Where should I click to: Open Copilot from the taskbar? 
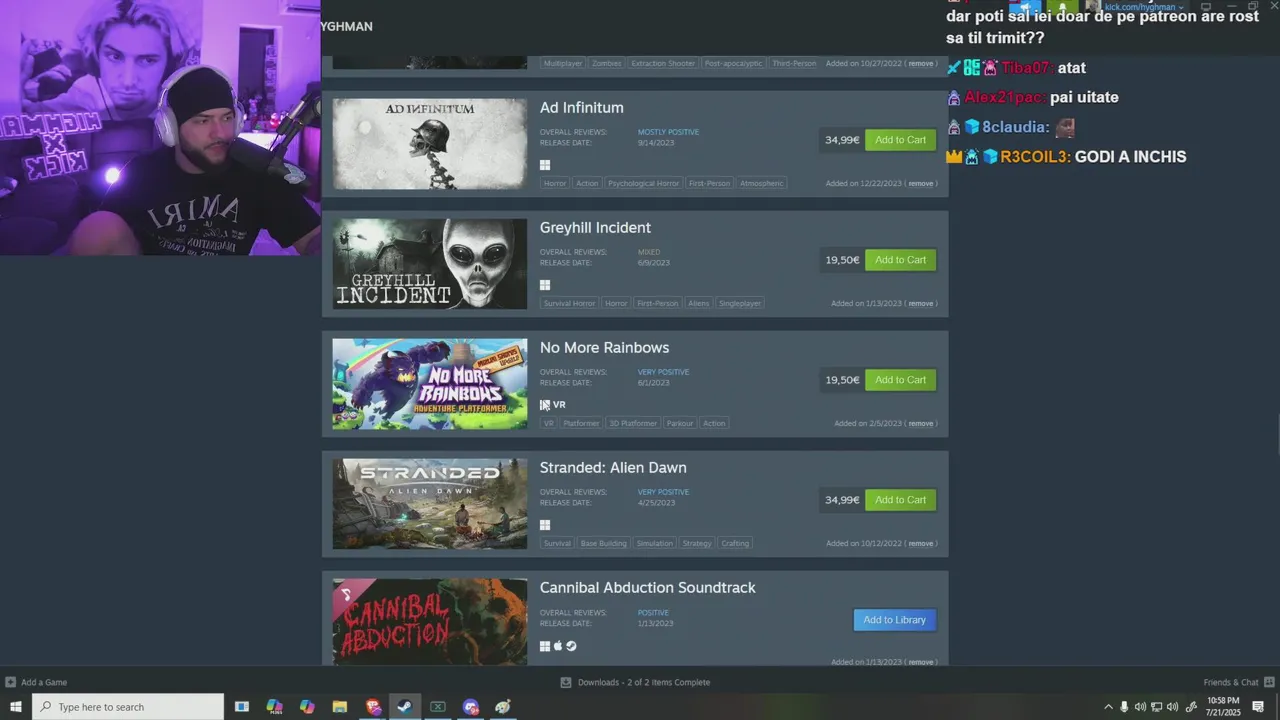[x=307, y=707]
